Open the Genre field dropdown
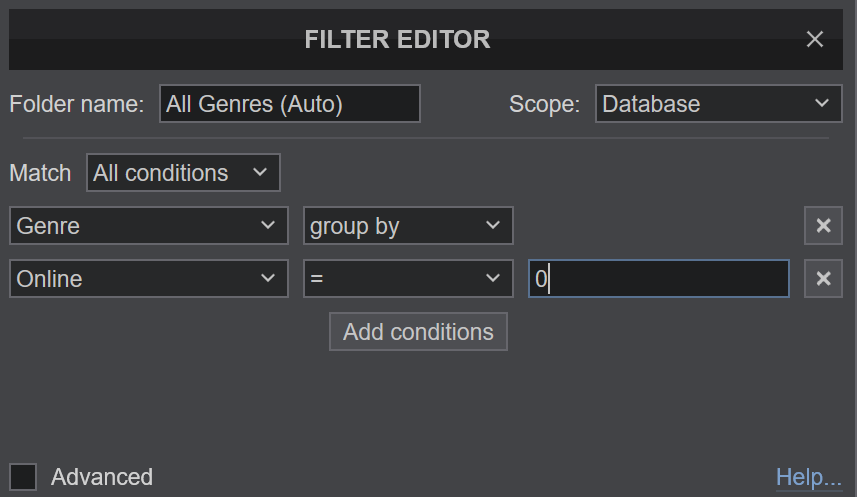The image size is (857, 497). pyautogui.click(x=148, y=226)
